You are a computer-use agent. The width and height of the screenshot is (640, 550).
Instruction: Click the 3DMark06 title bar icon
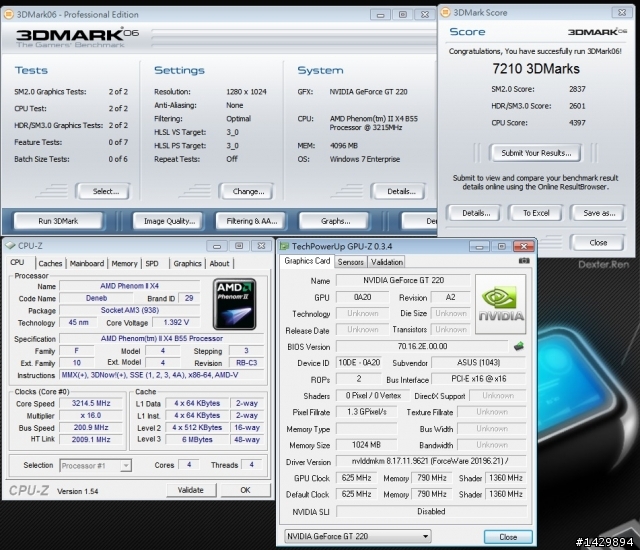click(x=8, y=15)
